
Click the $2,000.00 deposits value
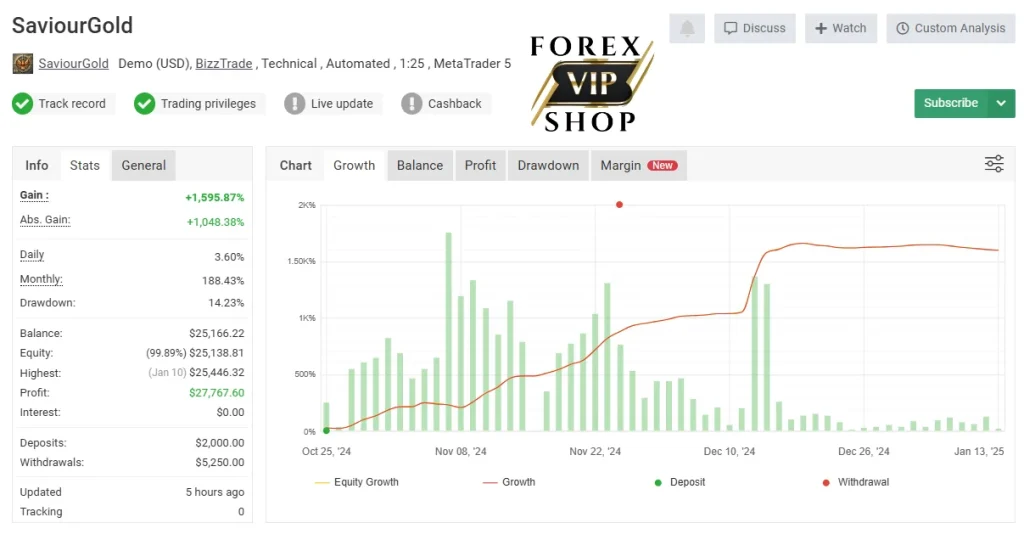click(x=220, y=443)
